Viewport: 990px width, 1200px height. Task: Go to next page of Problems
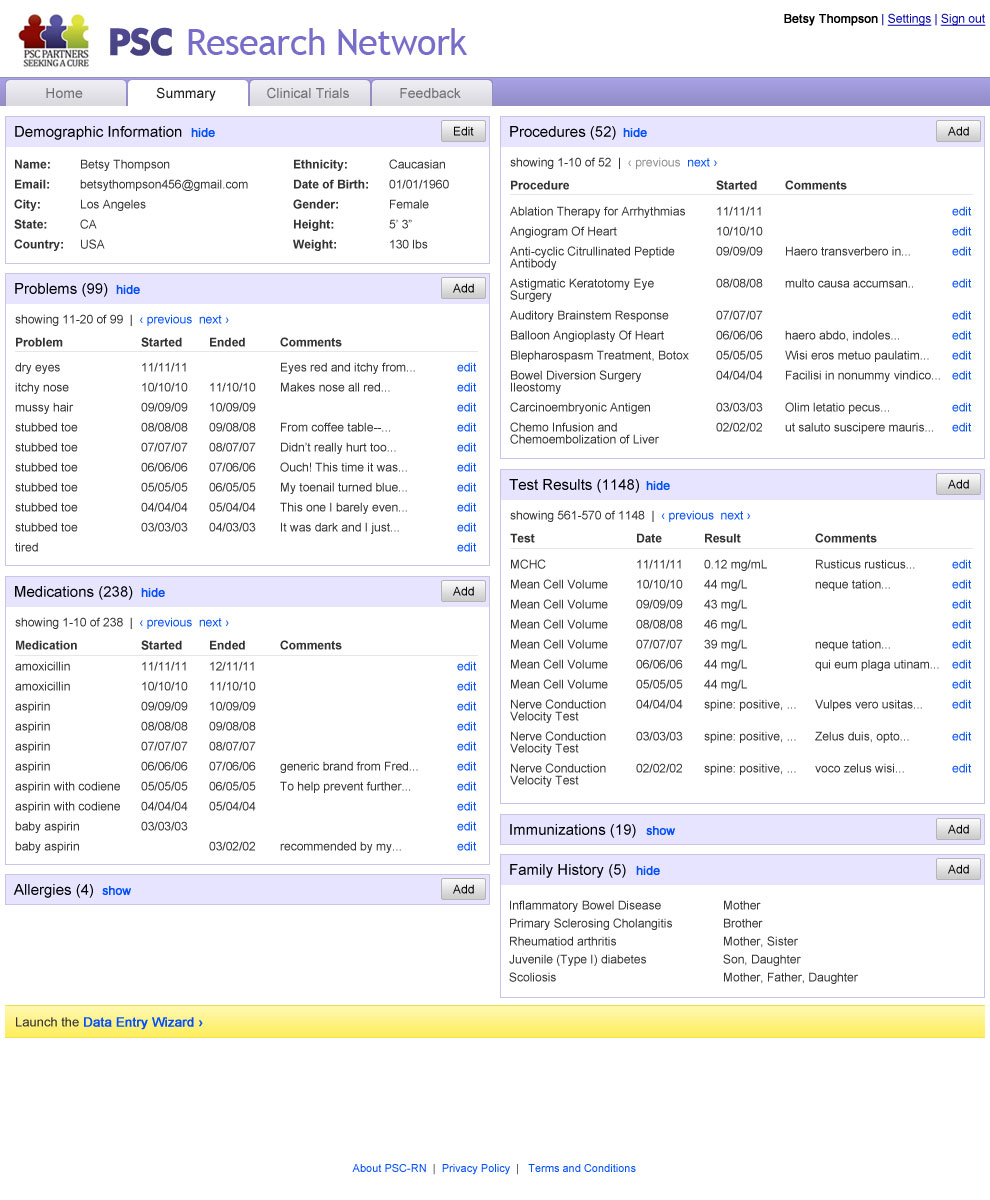pos(213,320)
